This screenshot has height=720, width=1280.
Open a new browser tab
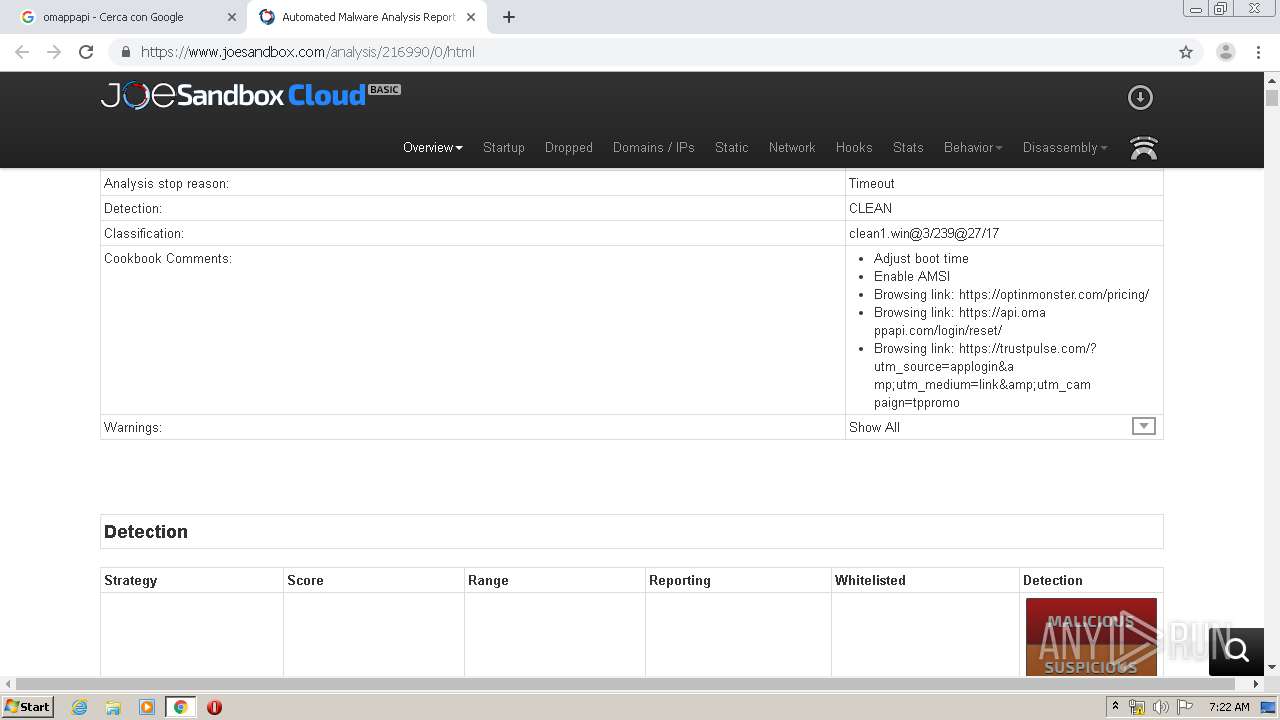tap(509, 17)
